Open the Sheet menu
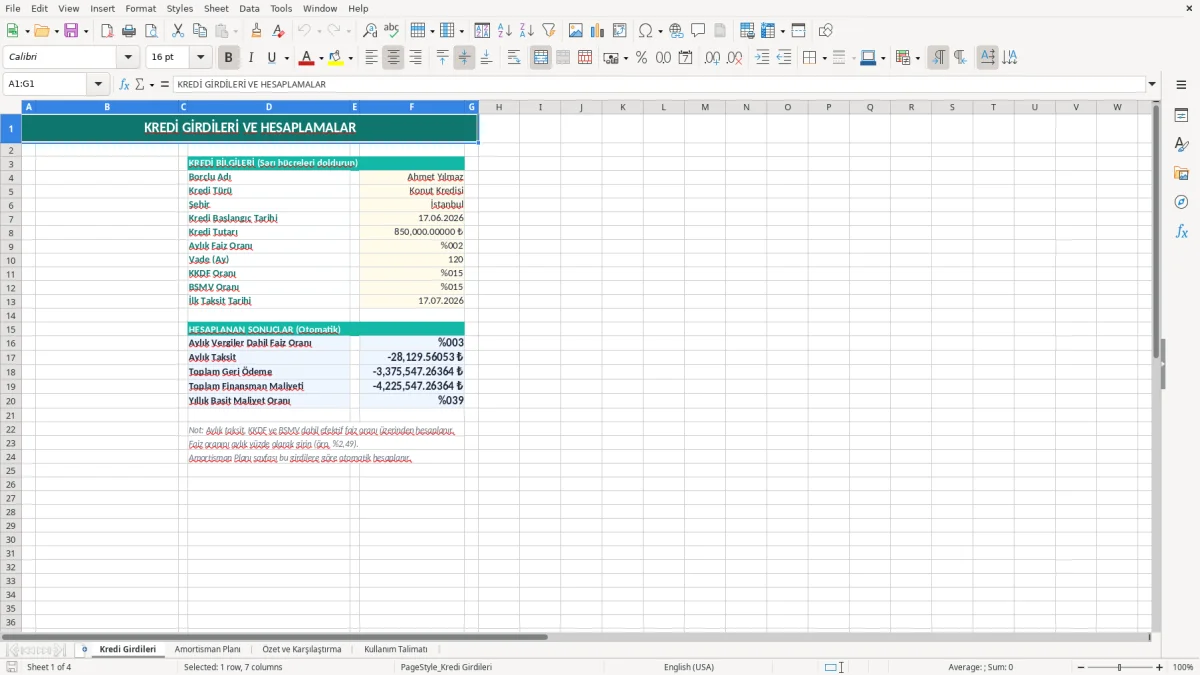This screenshot has width=1200, height=675. point(216,8)
